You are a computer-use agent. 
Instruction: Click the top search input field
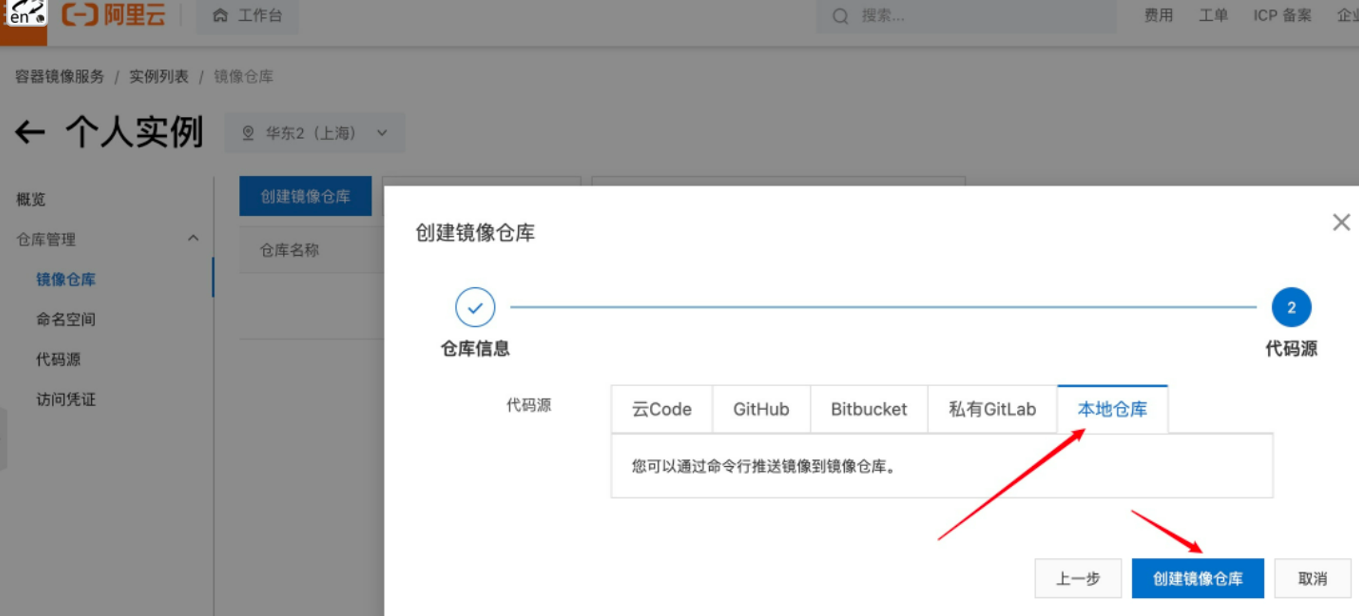[980, 16]
